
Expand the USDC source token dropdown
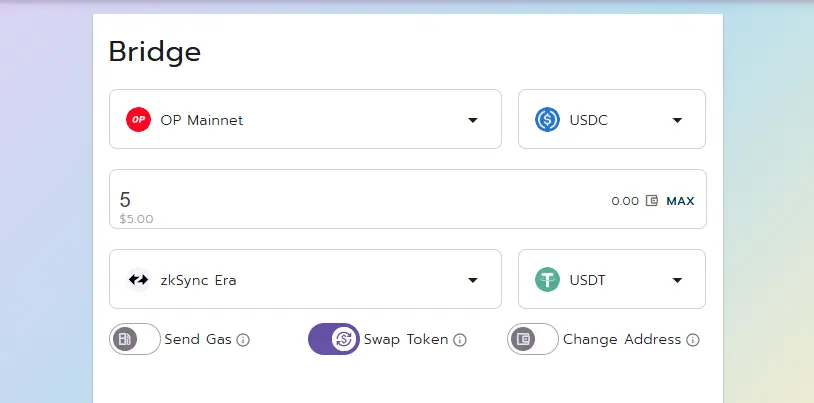coord(612,119)
